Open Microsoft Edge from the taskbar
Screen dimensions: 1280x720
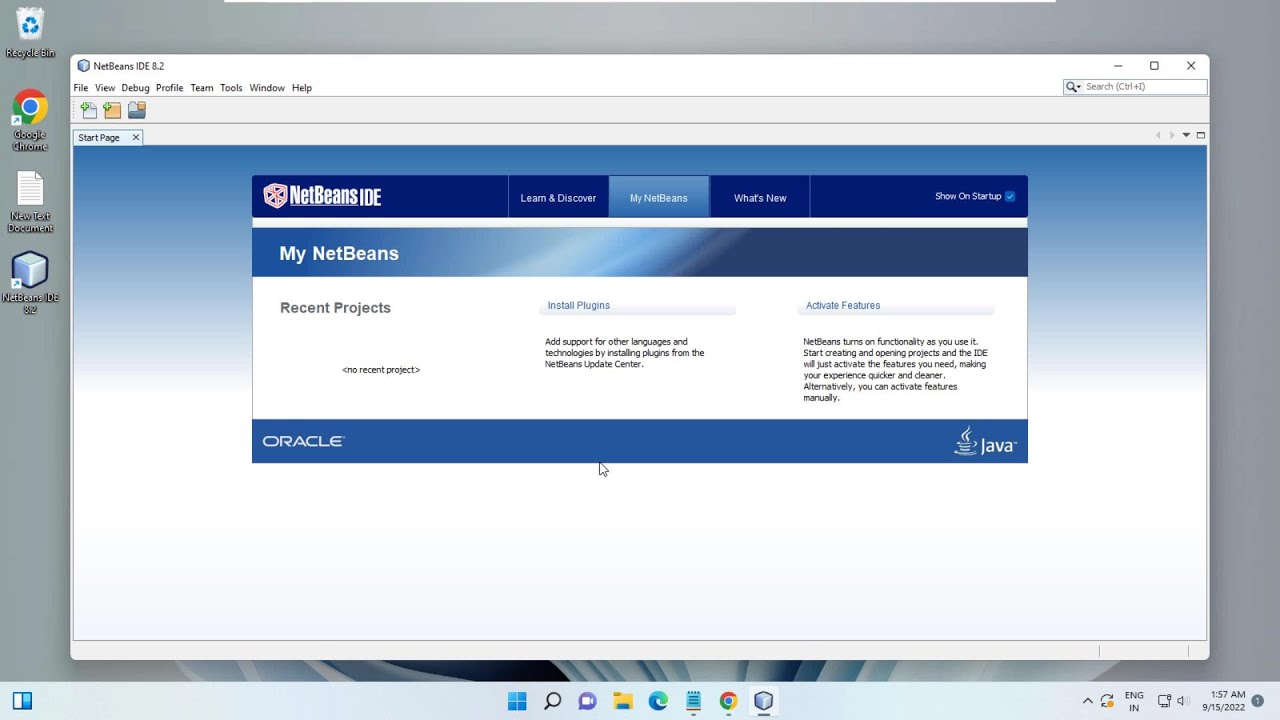(658, 701)
